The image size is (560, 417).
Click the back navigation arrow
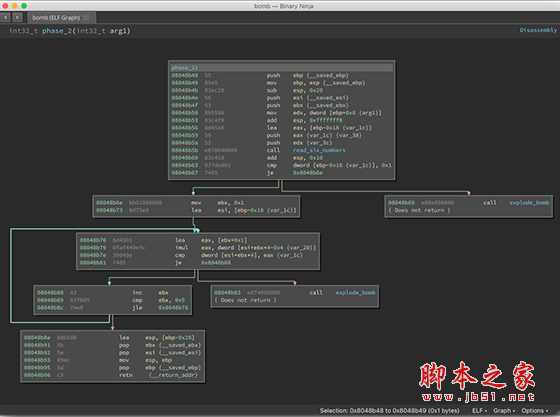coord(5,17)
